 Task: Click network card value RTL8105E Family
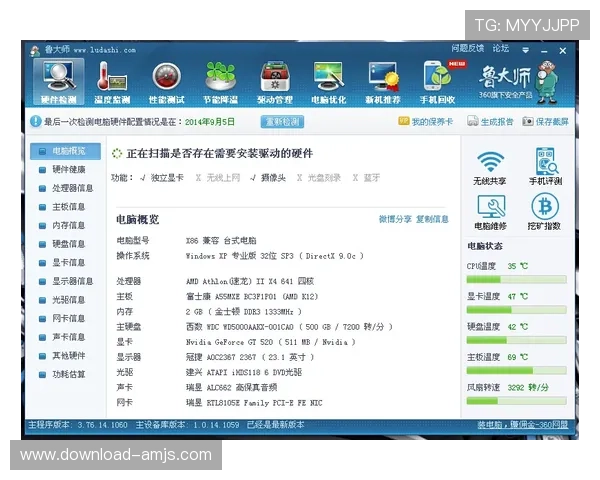click(254, 403)
